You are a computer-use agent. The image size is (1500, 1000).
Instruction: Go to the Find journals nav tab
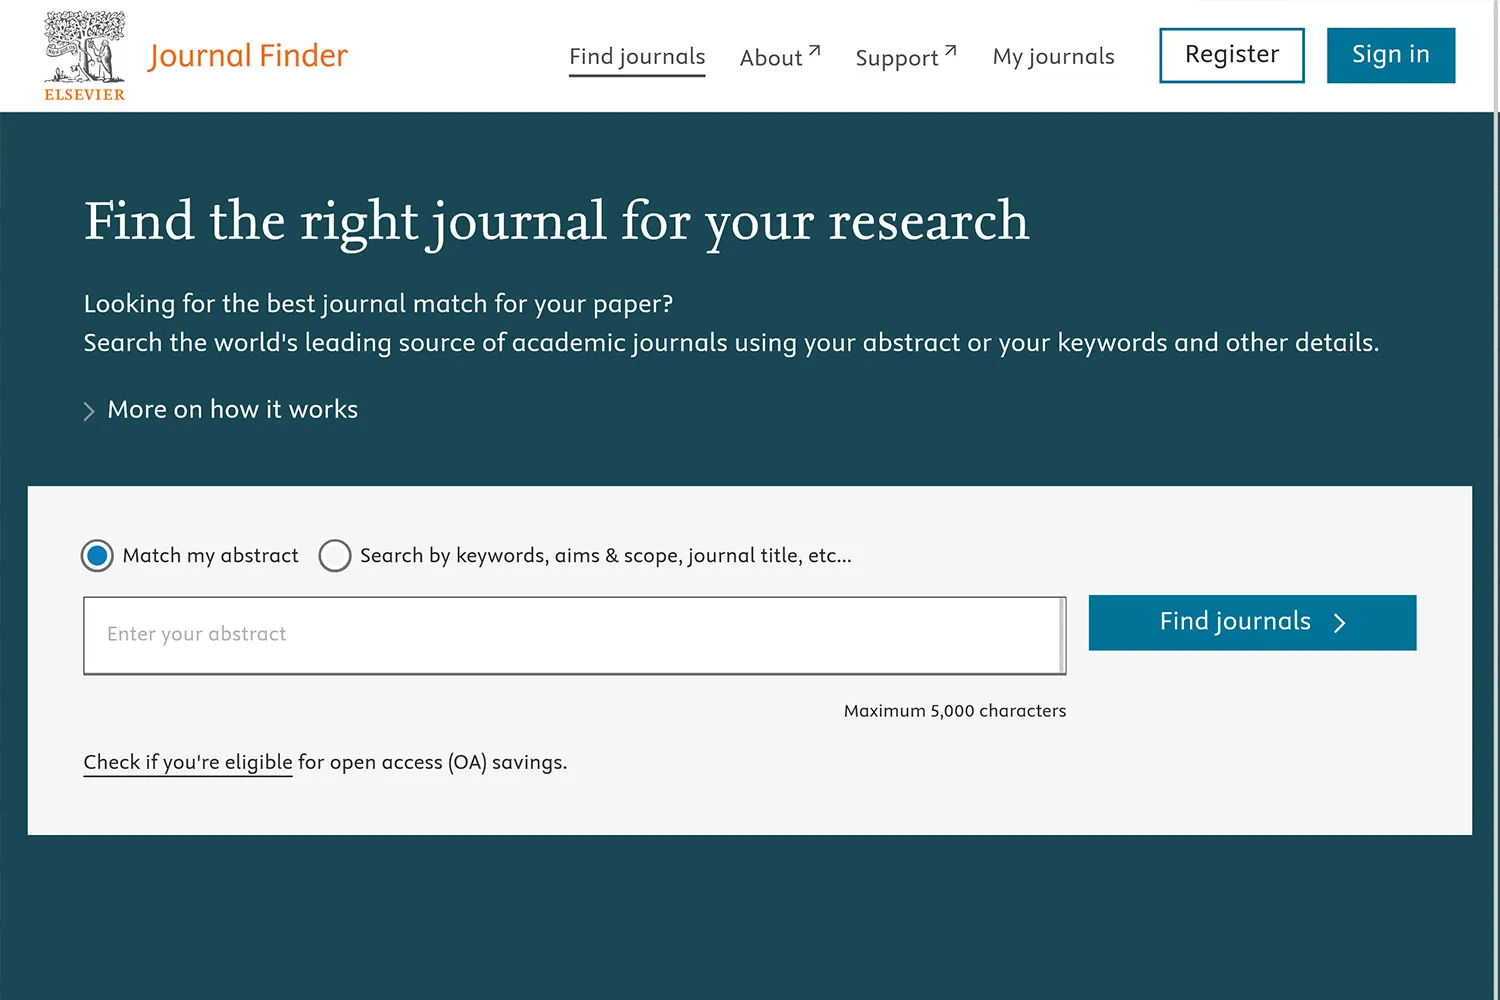point(637,57)
